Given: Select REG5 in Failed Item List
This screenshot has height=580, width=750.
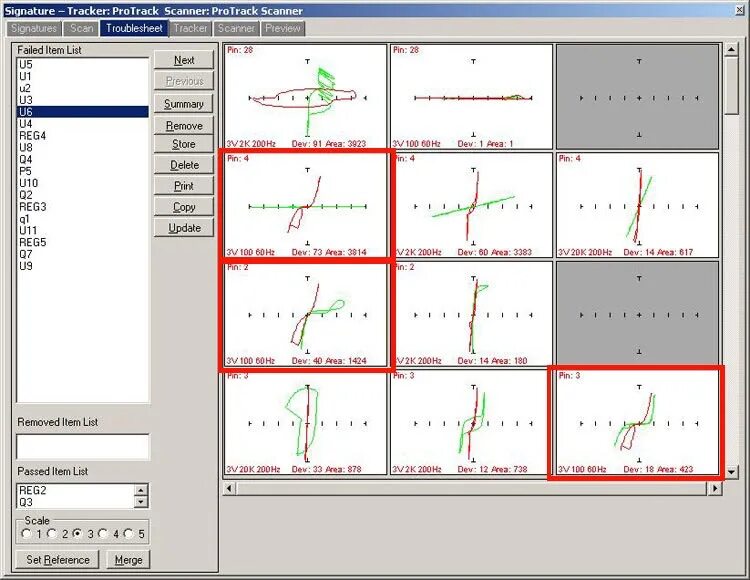Looking at the screenshot, I should 83,242.
